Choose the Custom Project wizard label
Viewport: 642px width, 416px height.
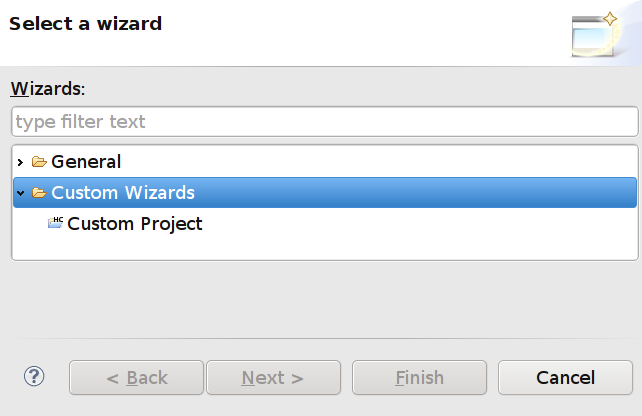(135, 224)
